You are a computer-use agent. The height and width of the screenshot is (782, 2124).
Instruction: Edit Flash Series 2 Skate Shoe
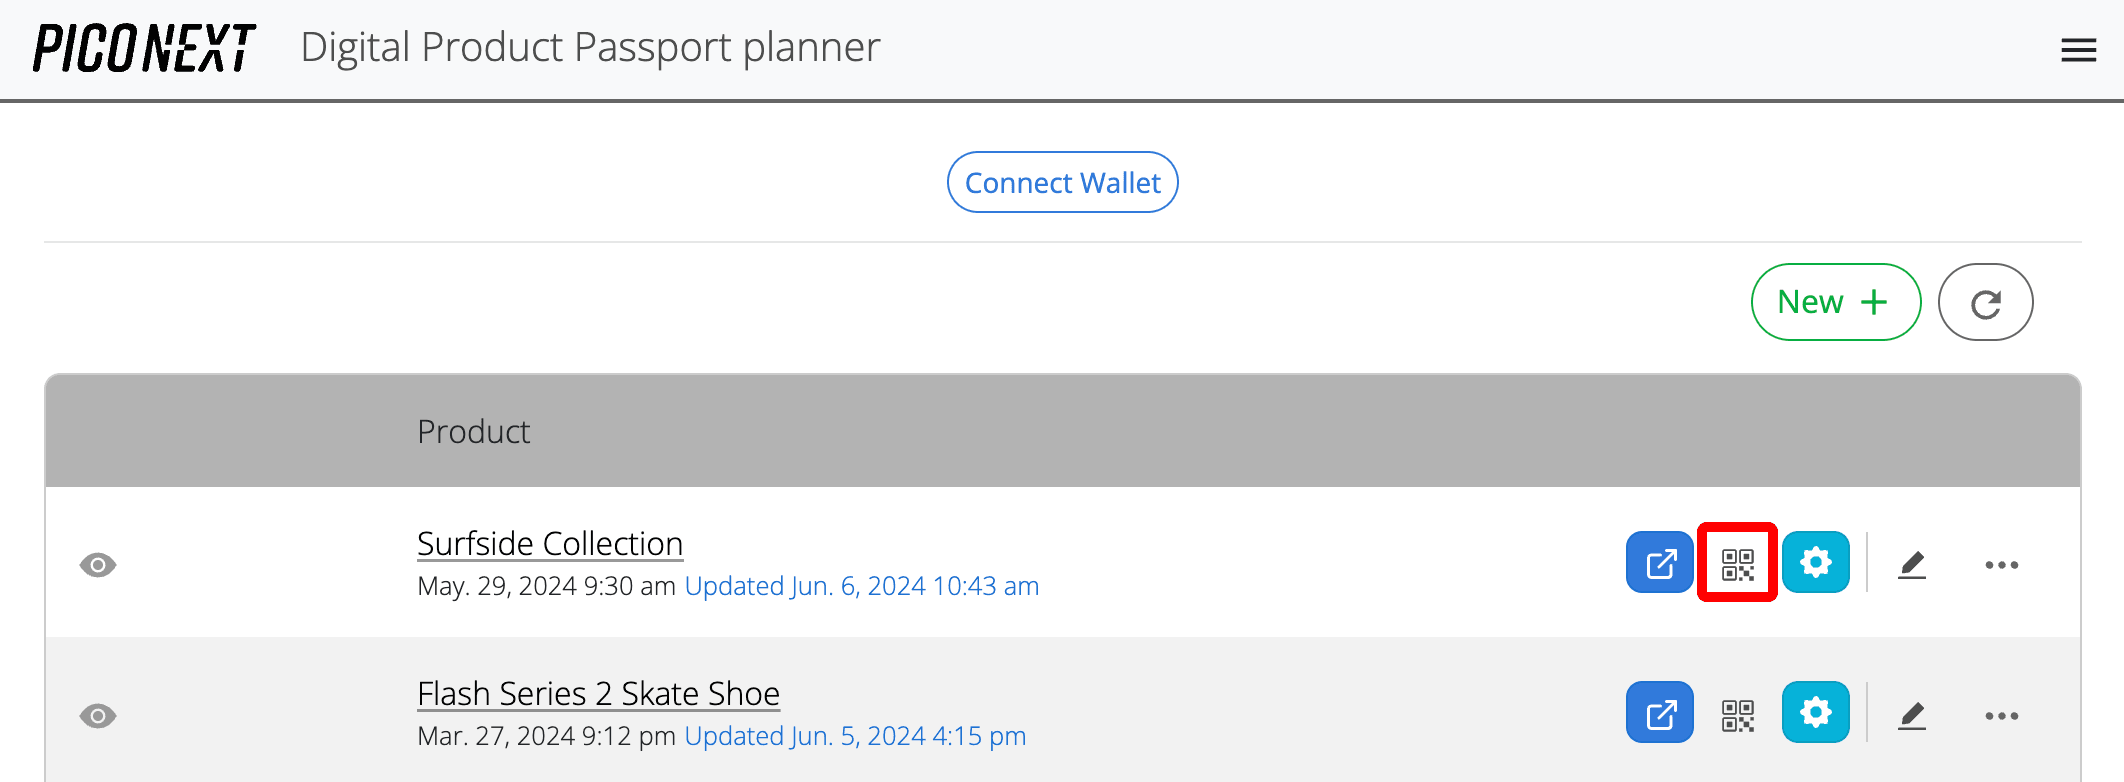click(1912, 715)
